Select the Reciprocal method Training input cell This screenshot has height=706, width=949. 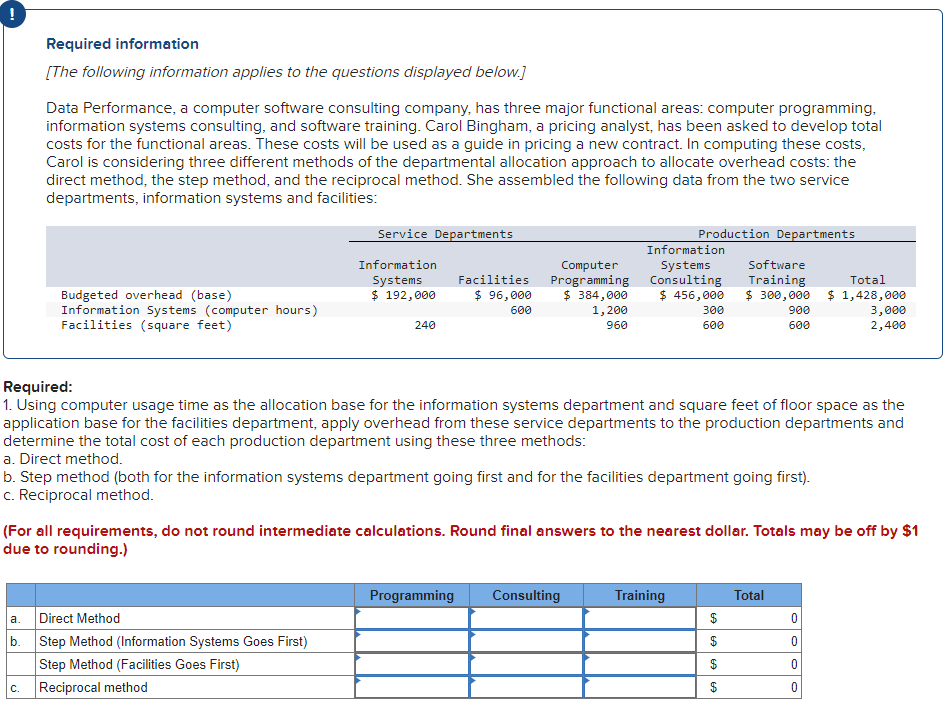(x=640, y=687)
